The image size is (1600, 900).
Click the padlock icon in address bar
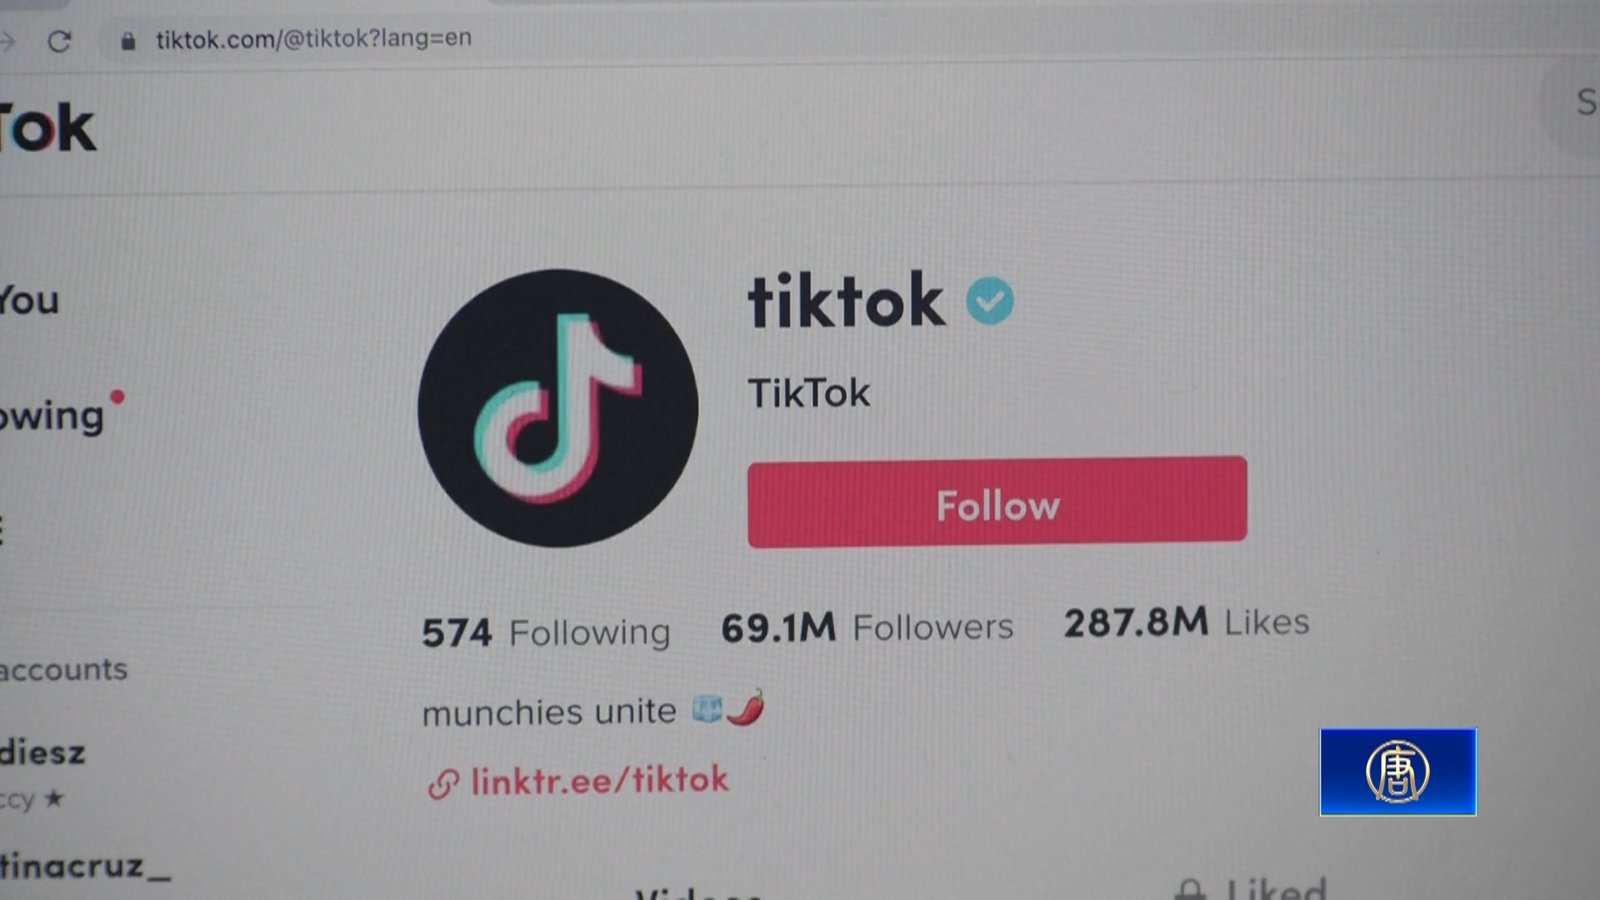[128, 41]
